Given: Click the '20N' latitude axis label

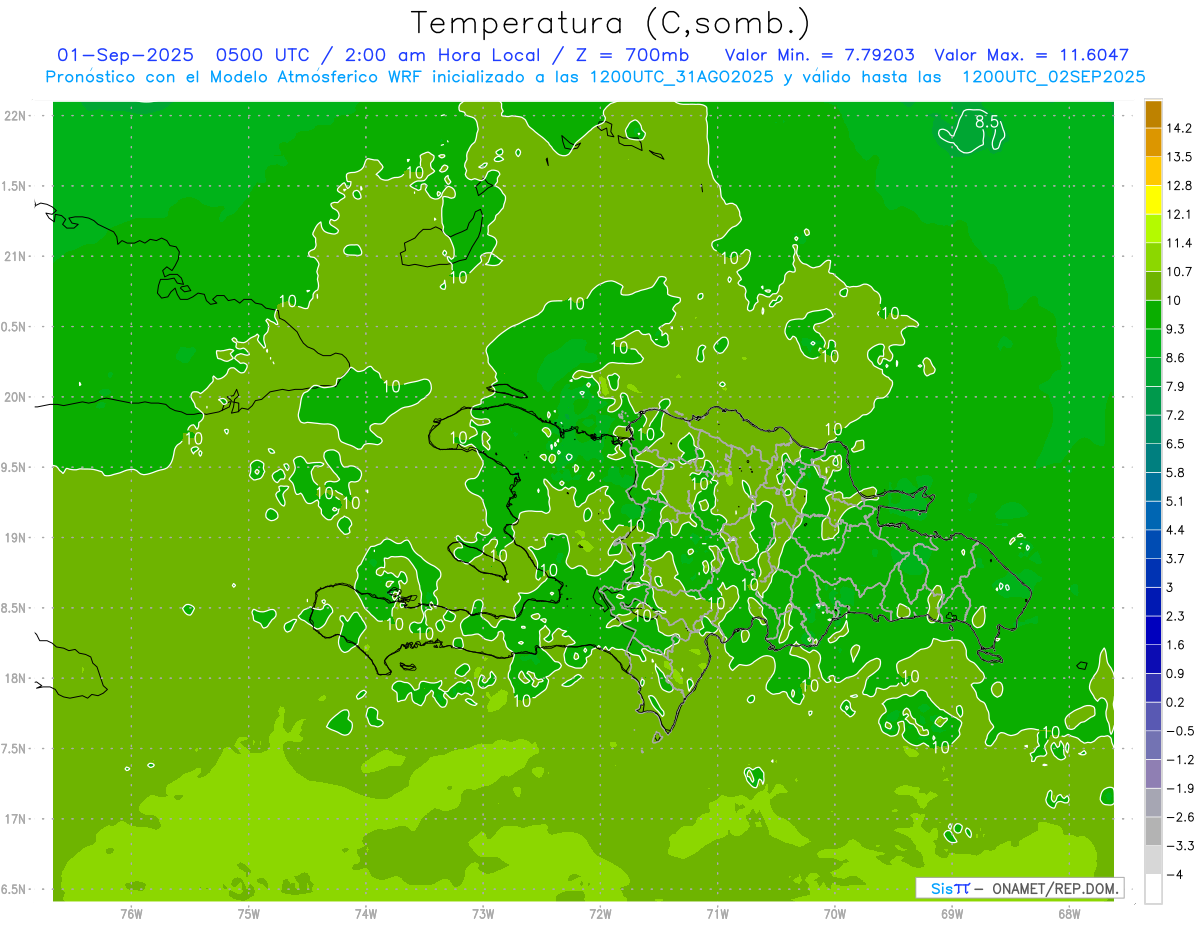Looking at the screenshot, I should (x=16, y=397).
